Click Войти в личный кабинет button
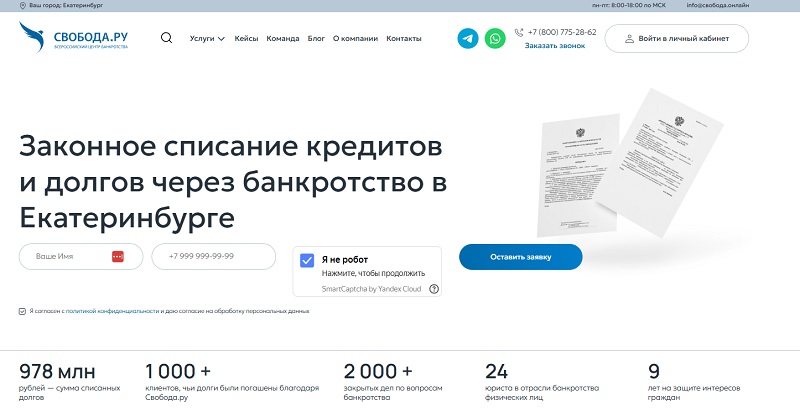This screenshot has height=417, width=800. (677, 38)
